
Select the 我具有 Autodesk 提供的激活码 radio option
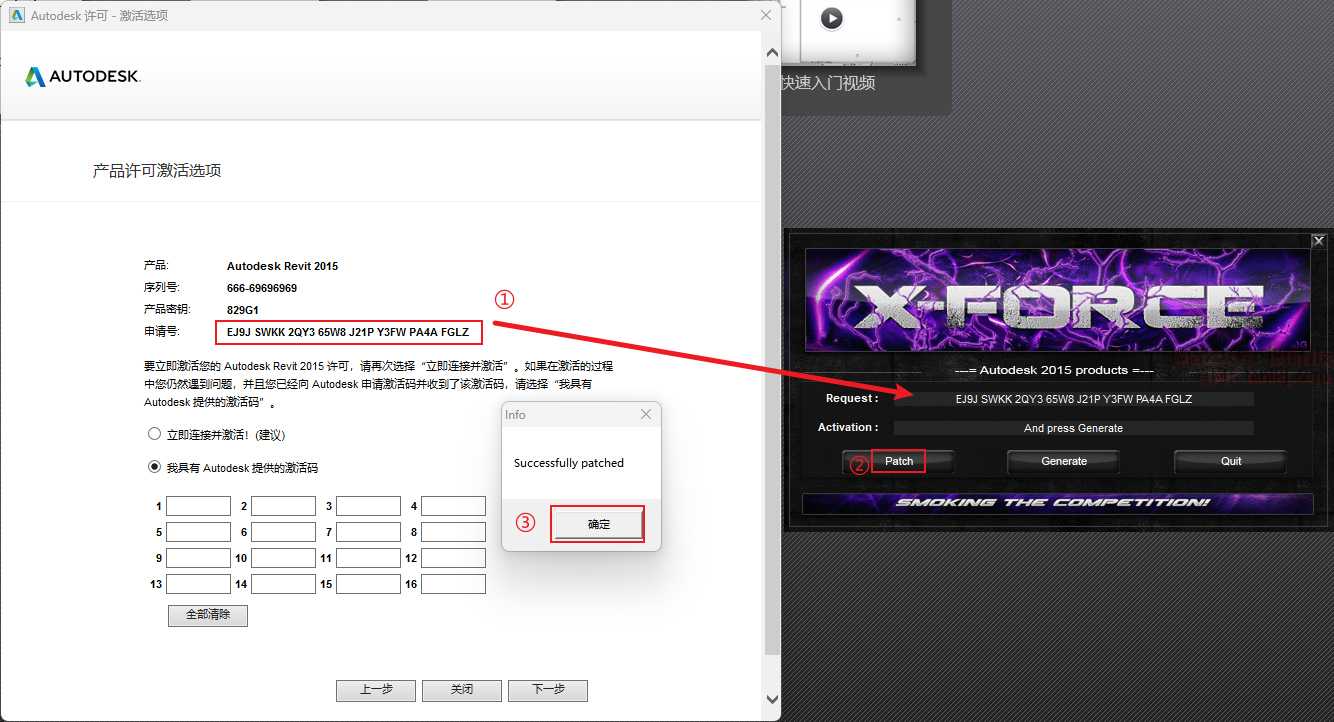click(154, 467)
